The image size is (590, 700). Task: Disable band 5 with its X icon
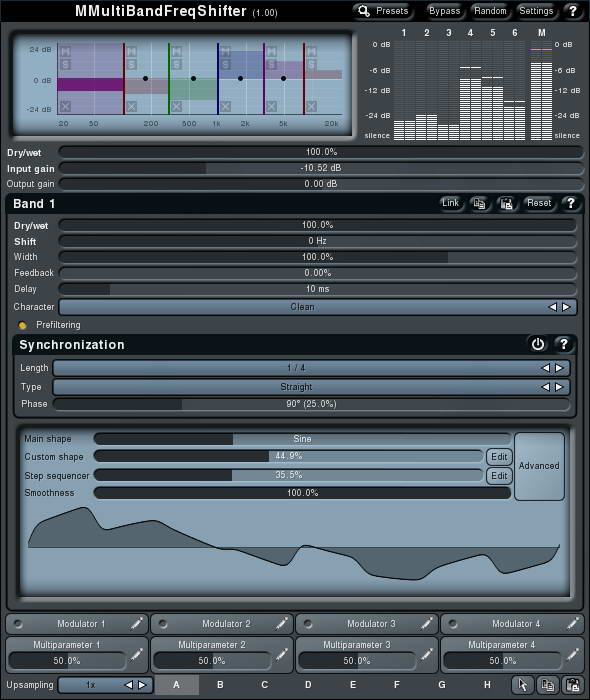pyautogui.click(x=271, y=106)
